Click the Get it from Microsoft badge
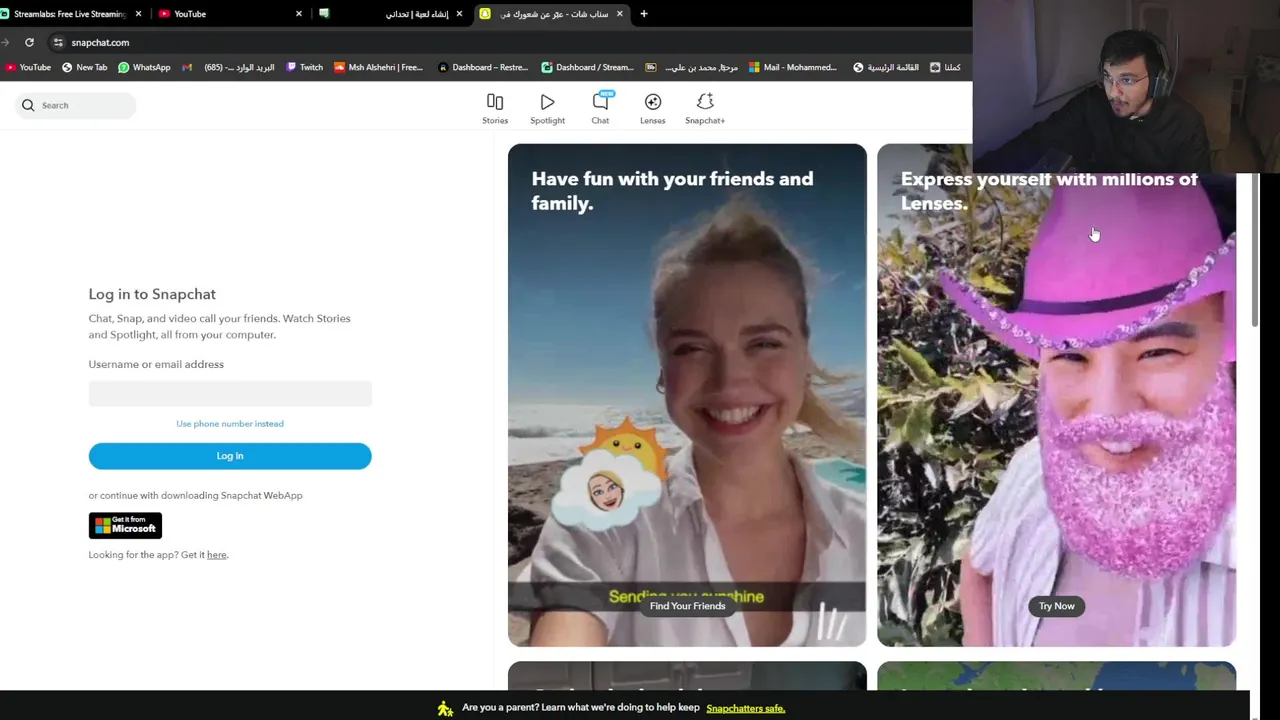The image size is (1280, 720). [125, 525]
